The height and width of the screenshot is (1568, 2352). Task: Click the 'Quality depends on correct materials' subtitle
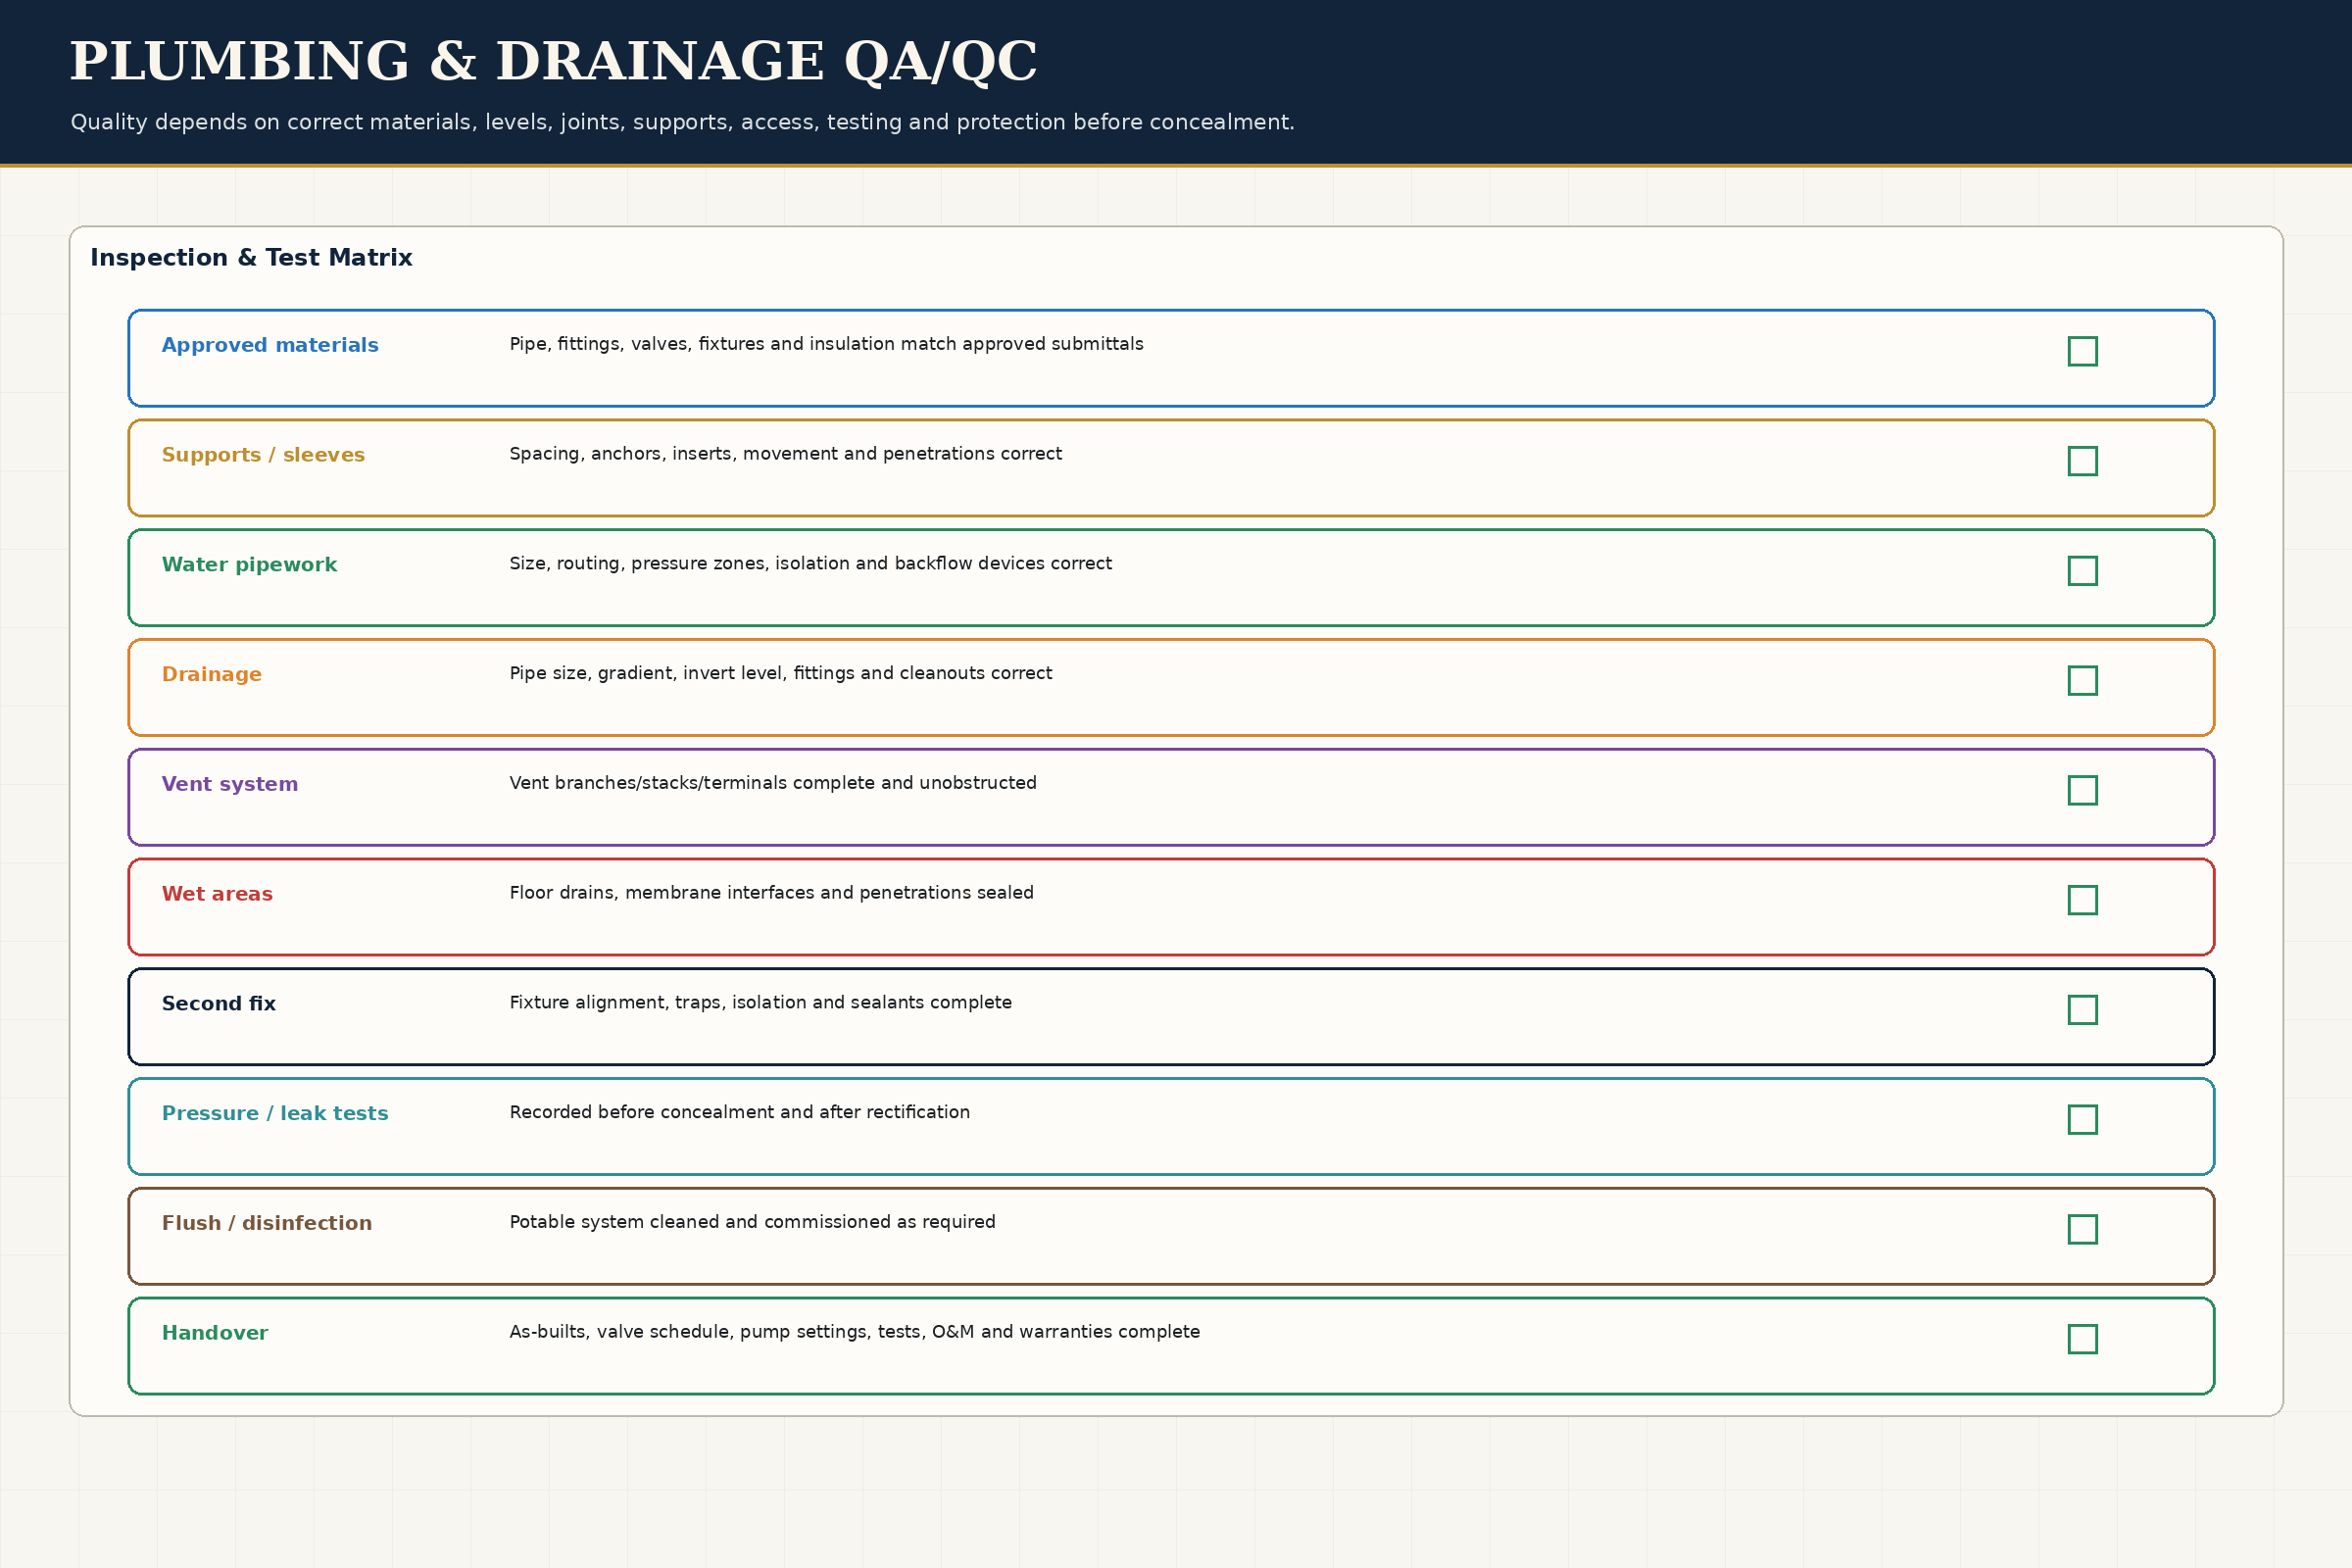tap(682, 122)
